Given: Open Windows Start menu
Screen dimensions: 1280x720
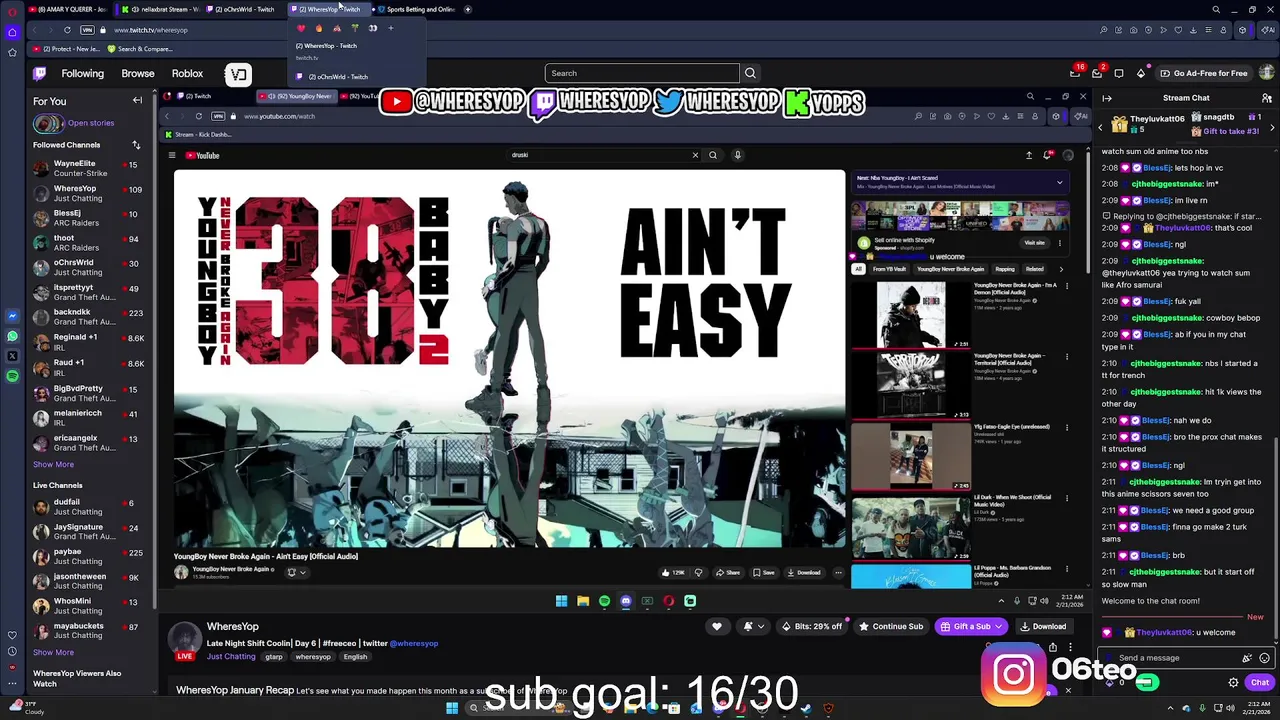Looking at the screenshot, I should tap(451, 709).
